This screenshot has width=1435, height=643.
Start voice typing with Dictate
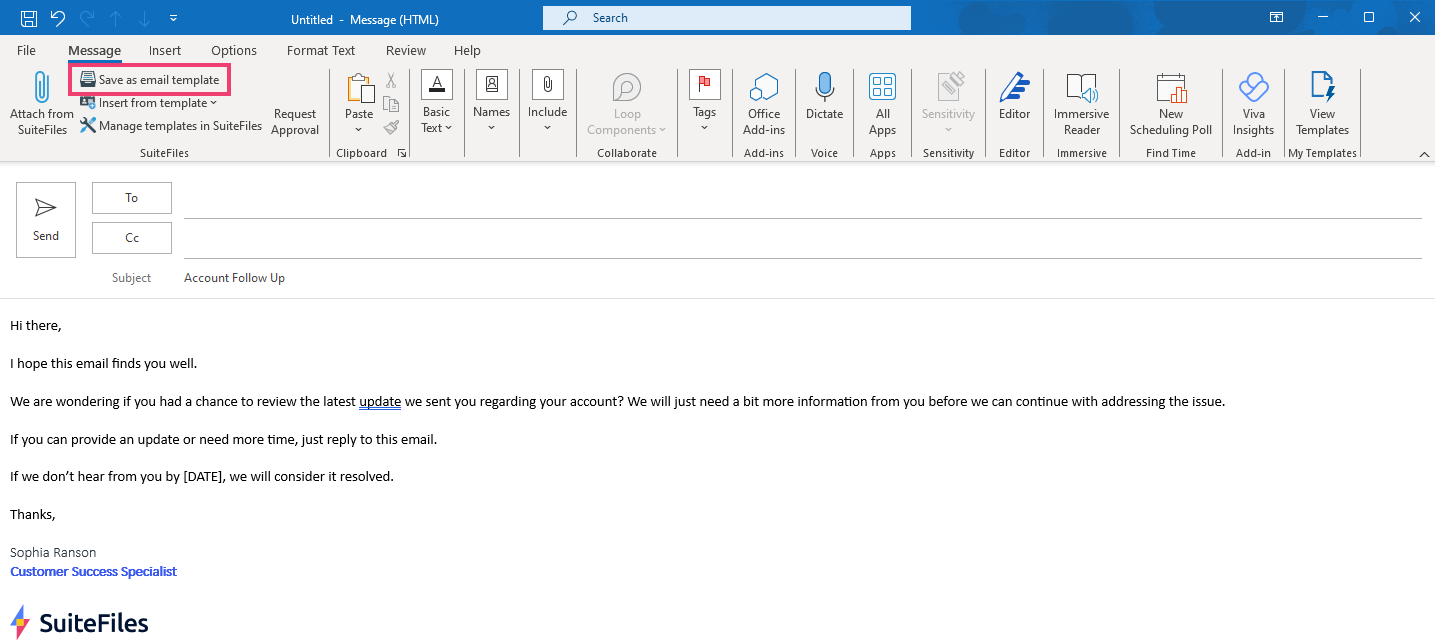click(x=824, y=100)
